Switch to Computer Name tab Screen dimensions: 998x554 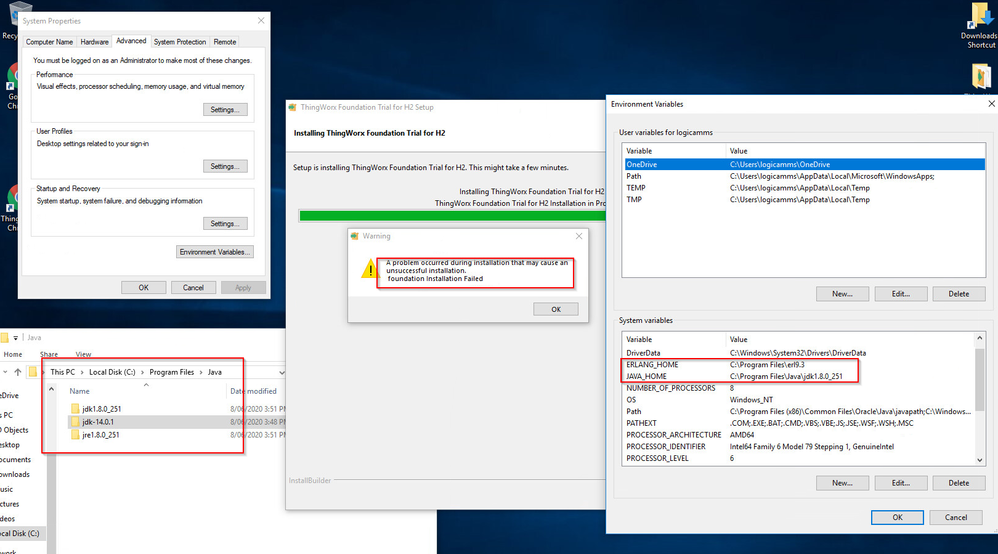pos(49,42)
